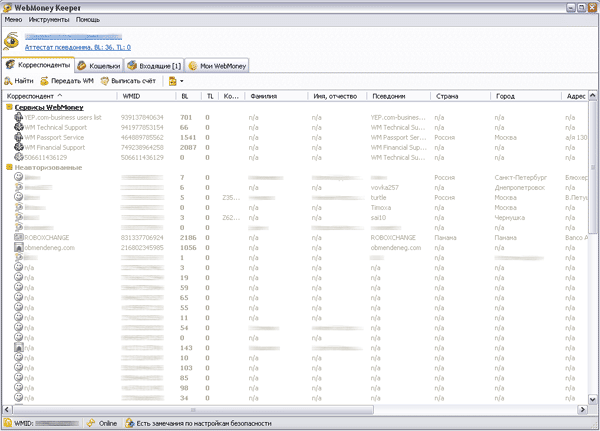Switch to the Корреспонденты tab

(38, 65)
